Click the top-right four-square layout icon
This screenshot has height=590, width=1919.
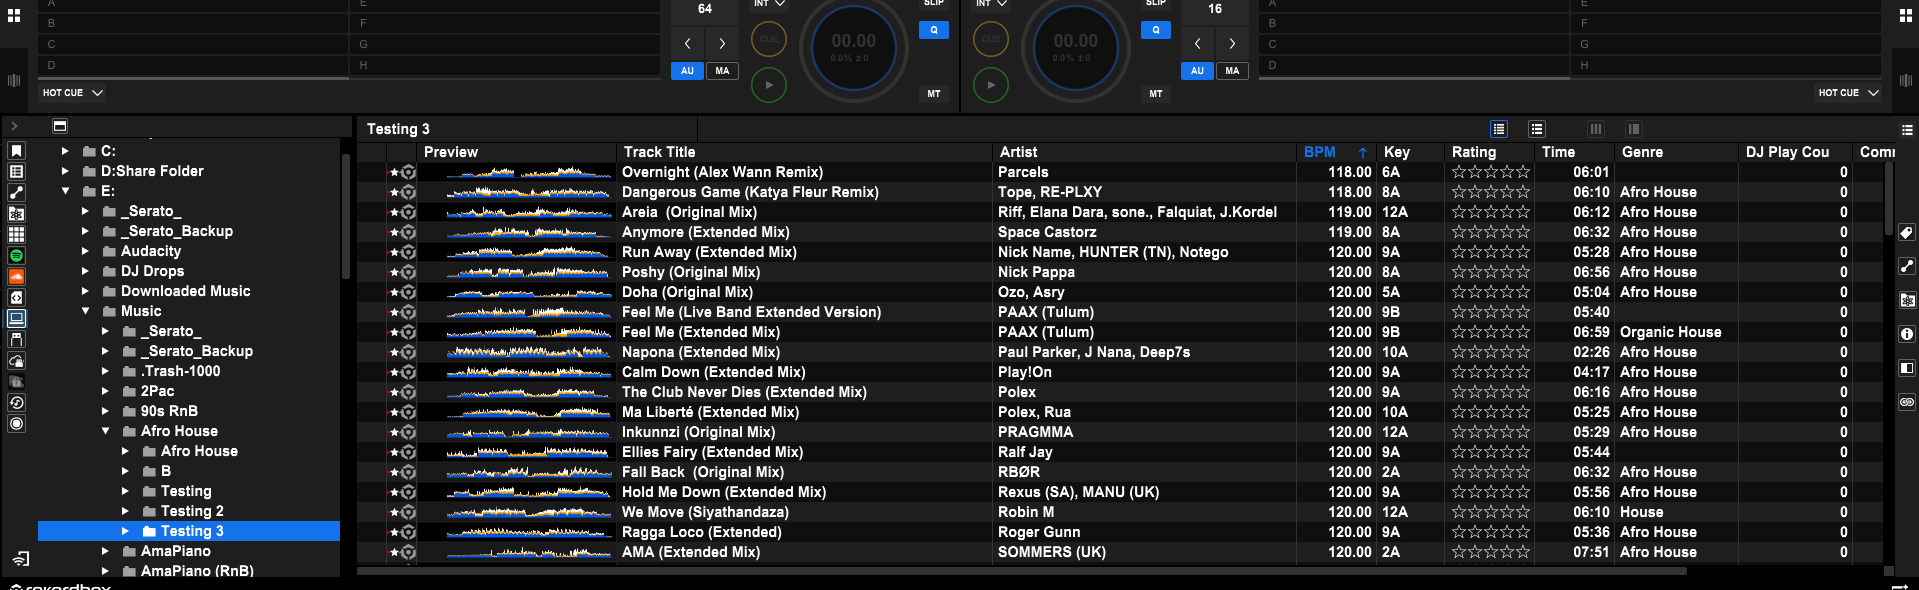click(1905, 16)
